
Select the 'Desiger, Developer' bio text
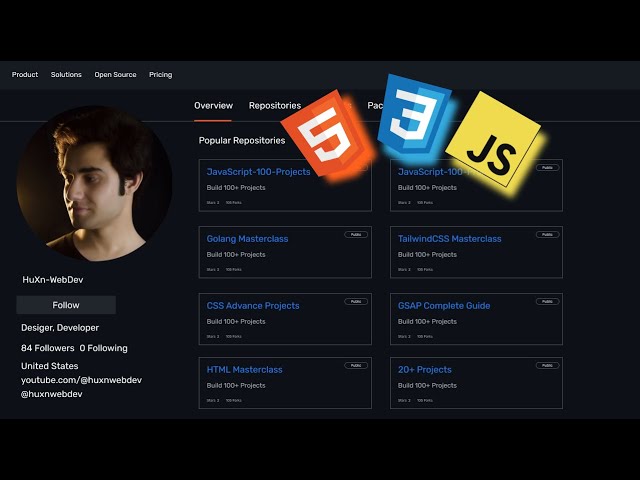(x=60, y=328)
